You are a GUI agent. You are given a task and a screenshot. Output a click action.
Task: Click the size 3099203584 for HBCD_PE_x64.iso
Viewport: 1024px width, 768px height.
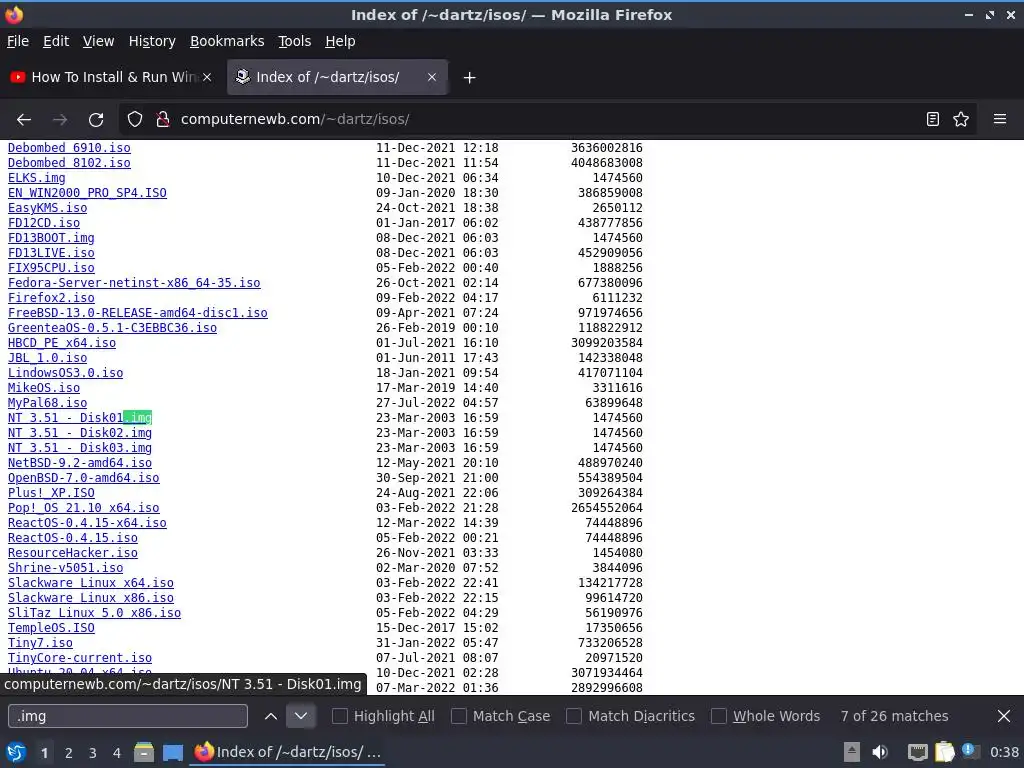[607, 344]
